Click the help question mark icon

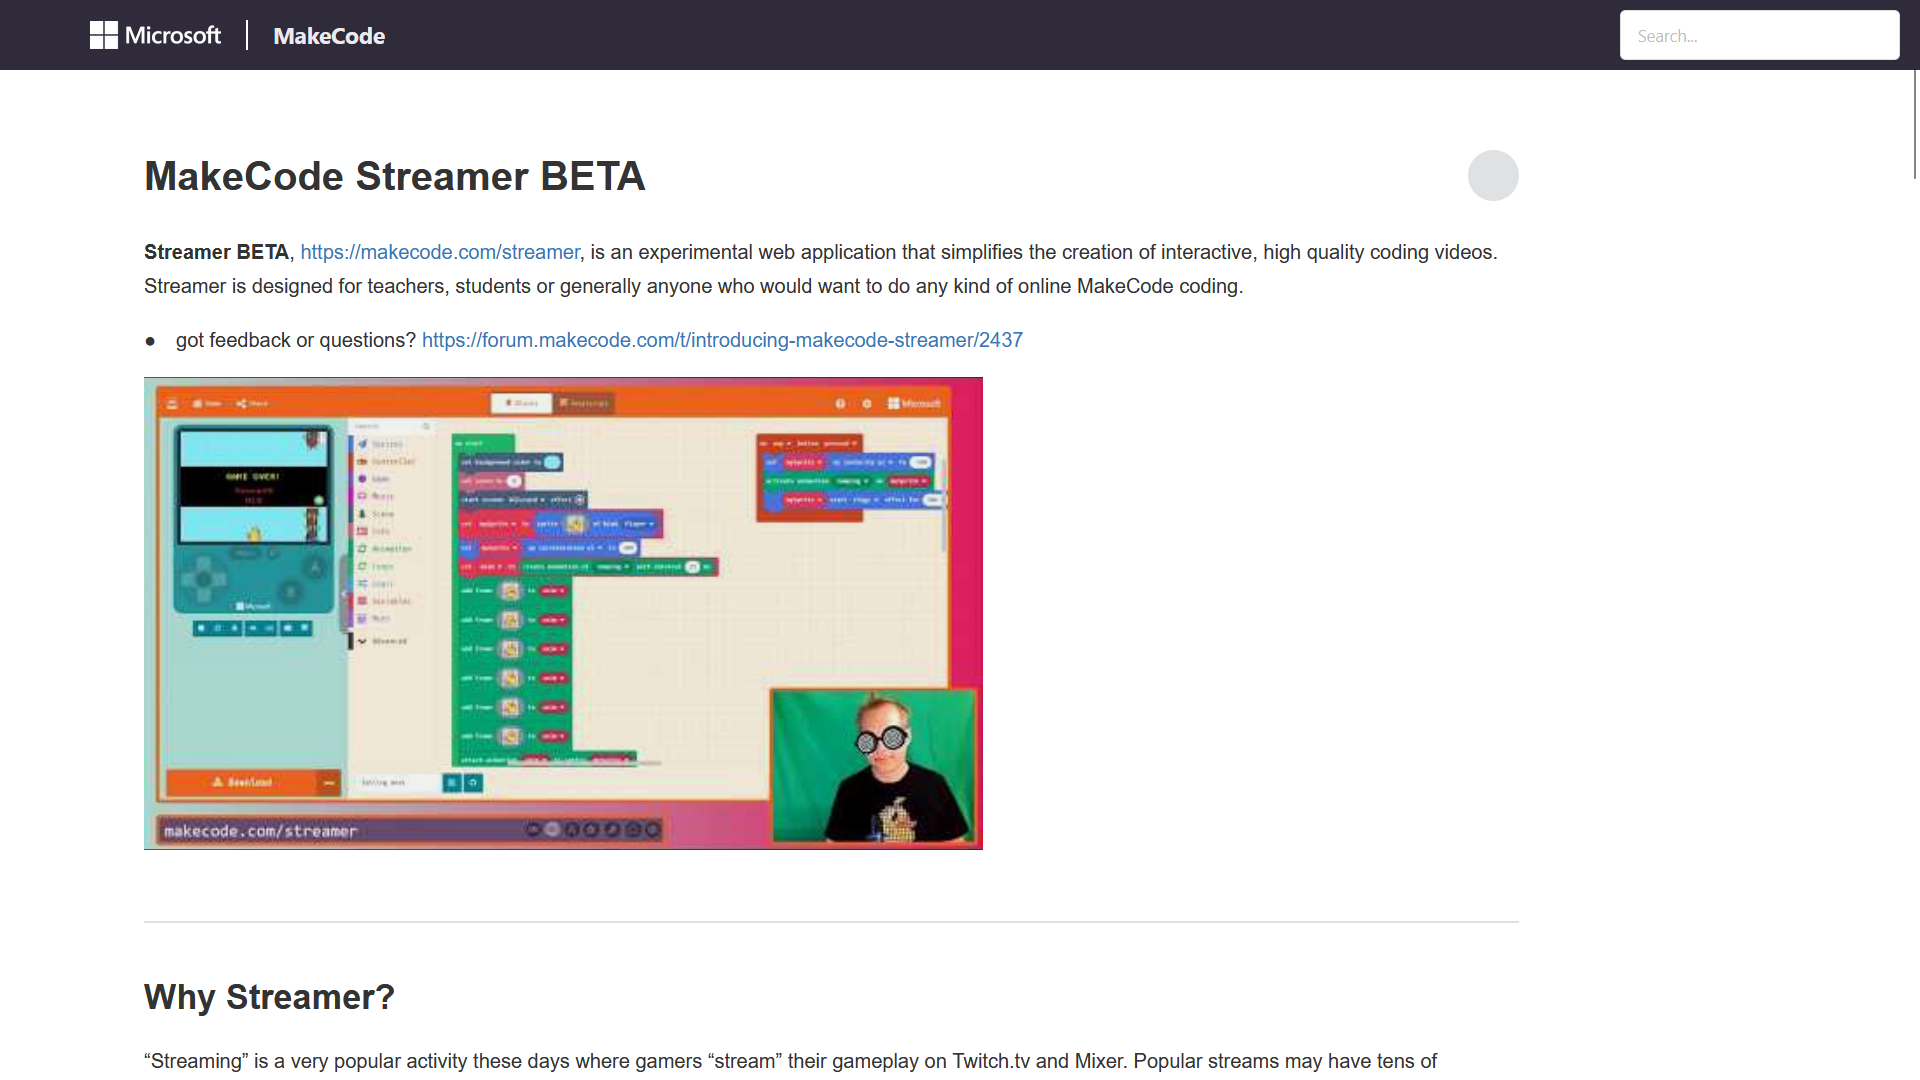click(x=841, y=404)
